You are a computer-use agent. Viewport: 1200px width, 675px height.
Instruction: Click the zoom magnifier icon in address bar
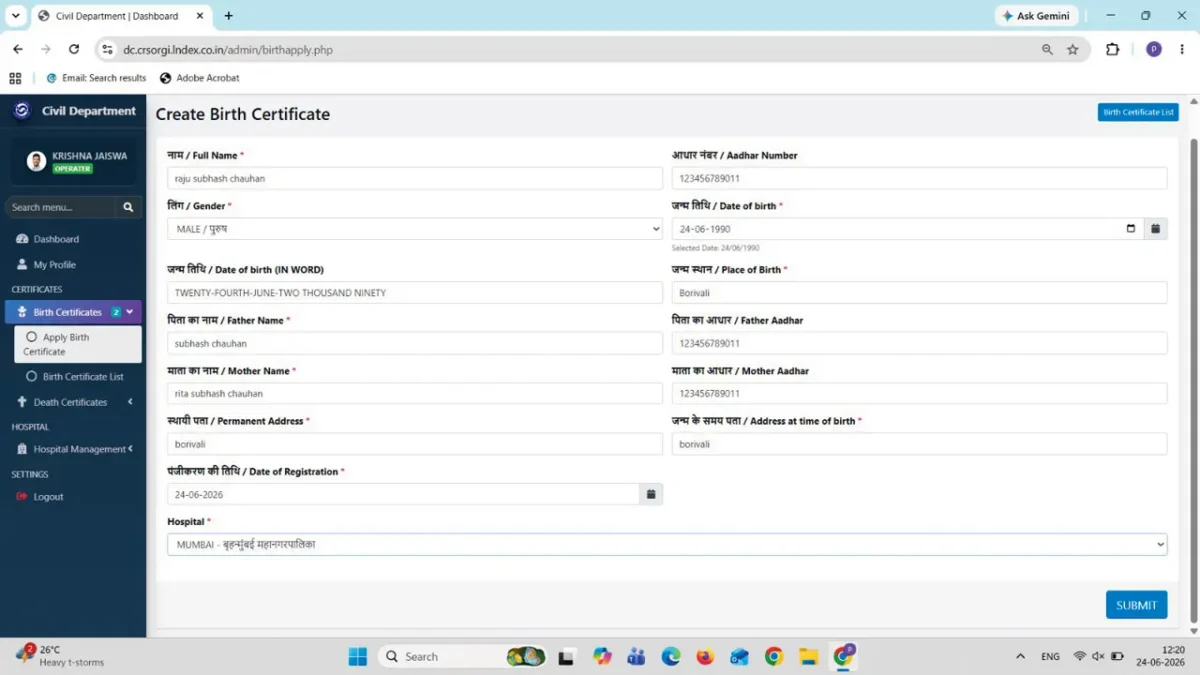pos(1047,49)
